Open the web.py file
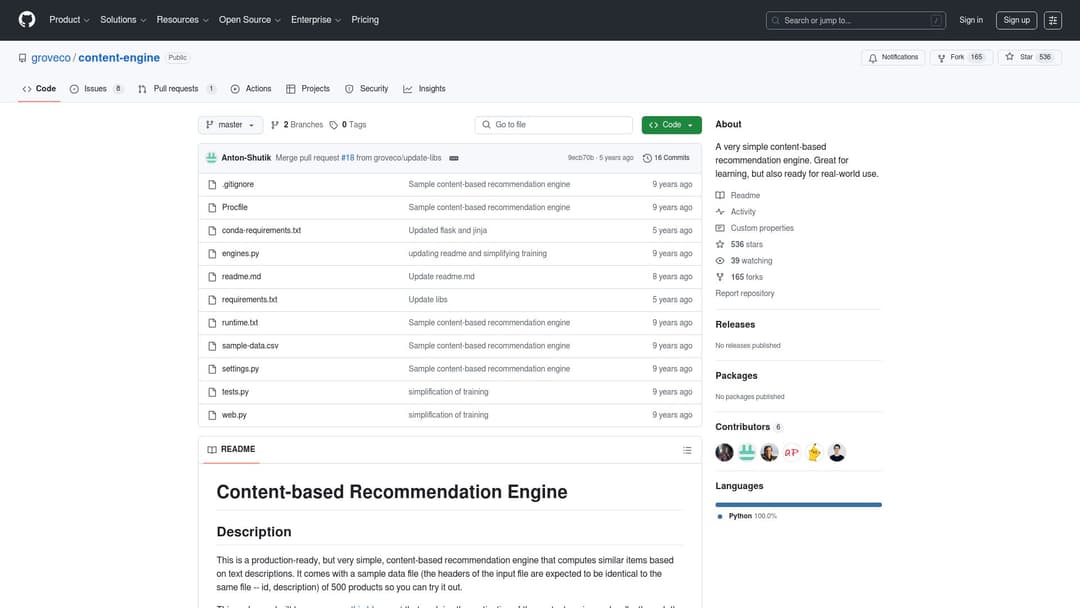The image size is (1080, 608). pyautogui.click(x=234, y=415)
